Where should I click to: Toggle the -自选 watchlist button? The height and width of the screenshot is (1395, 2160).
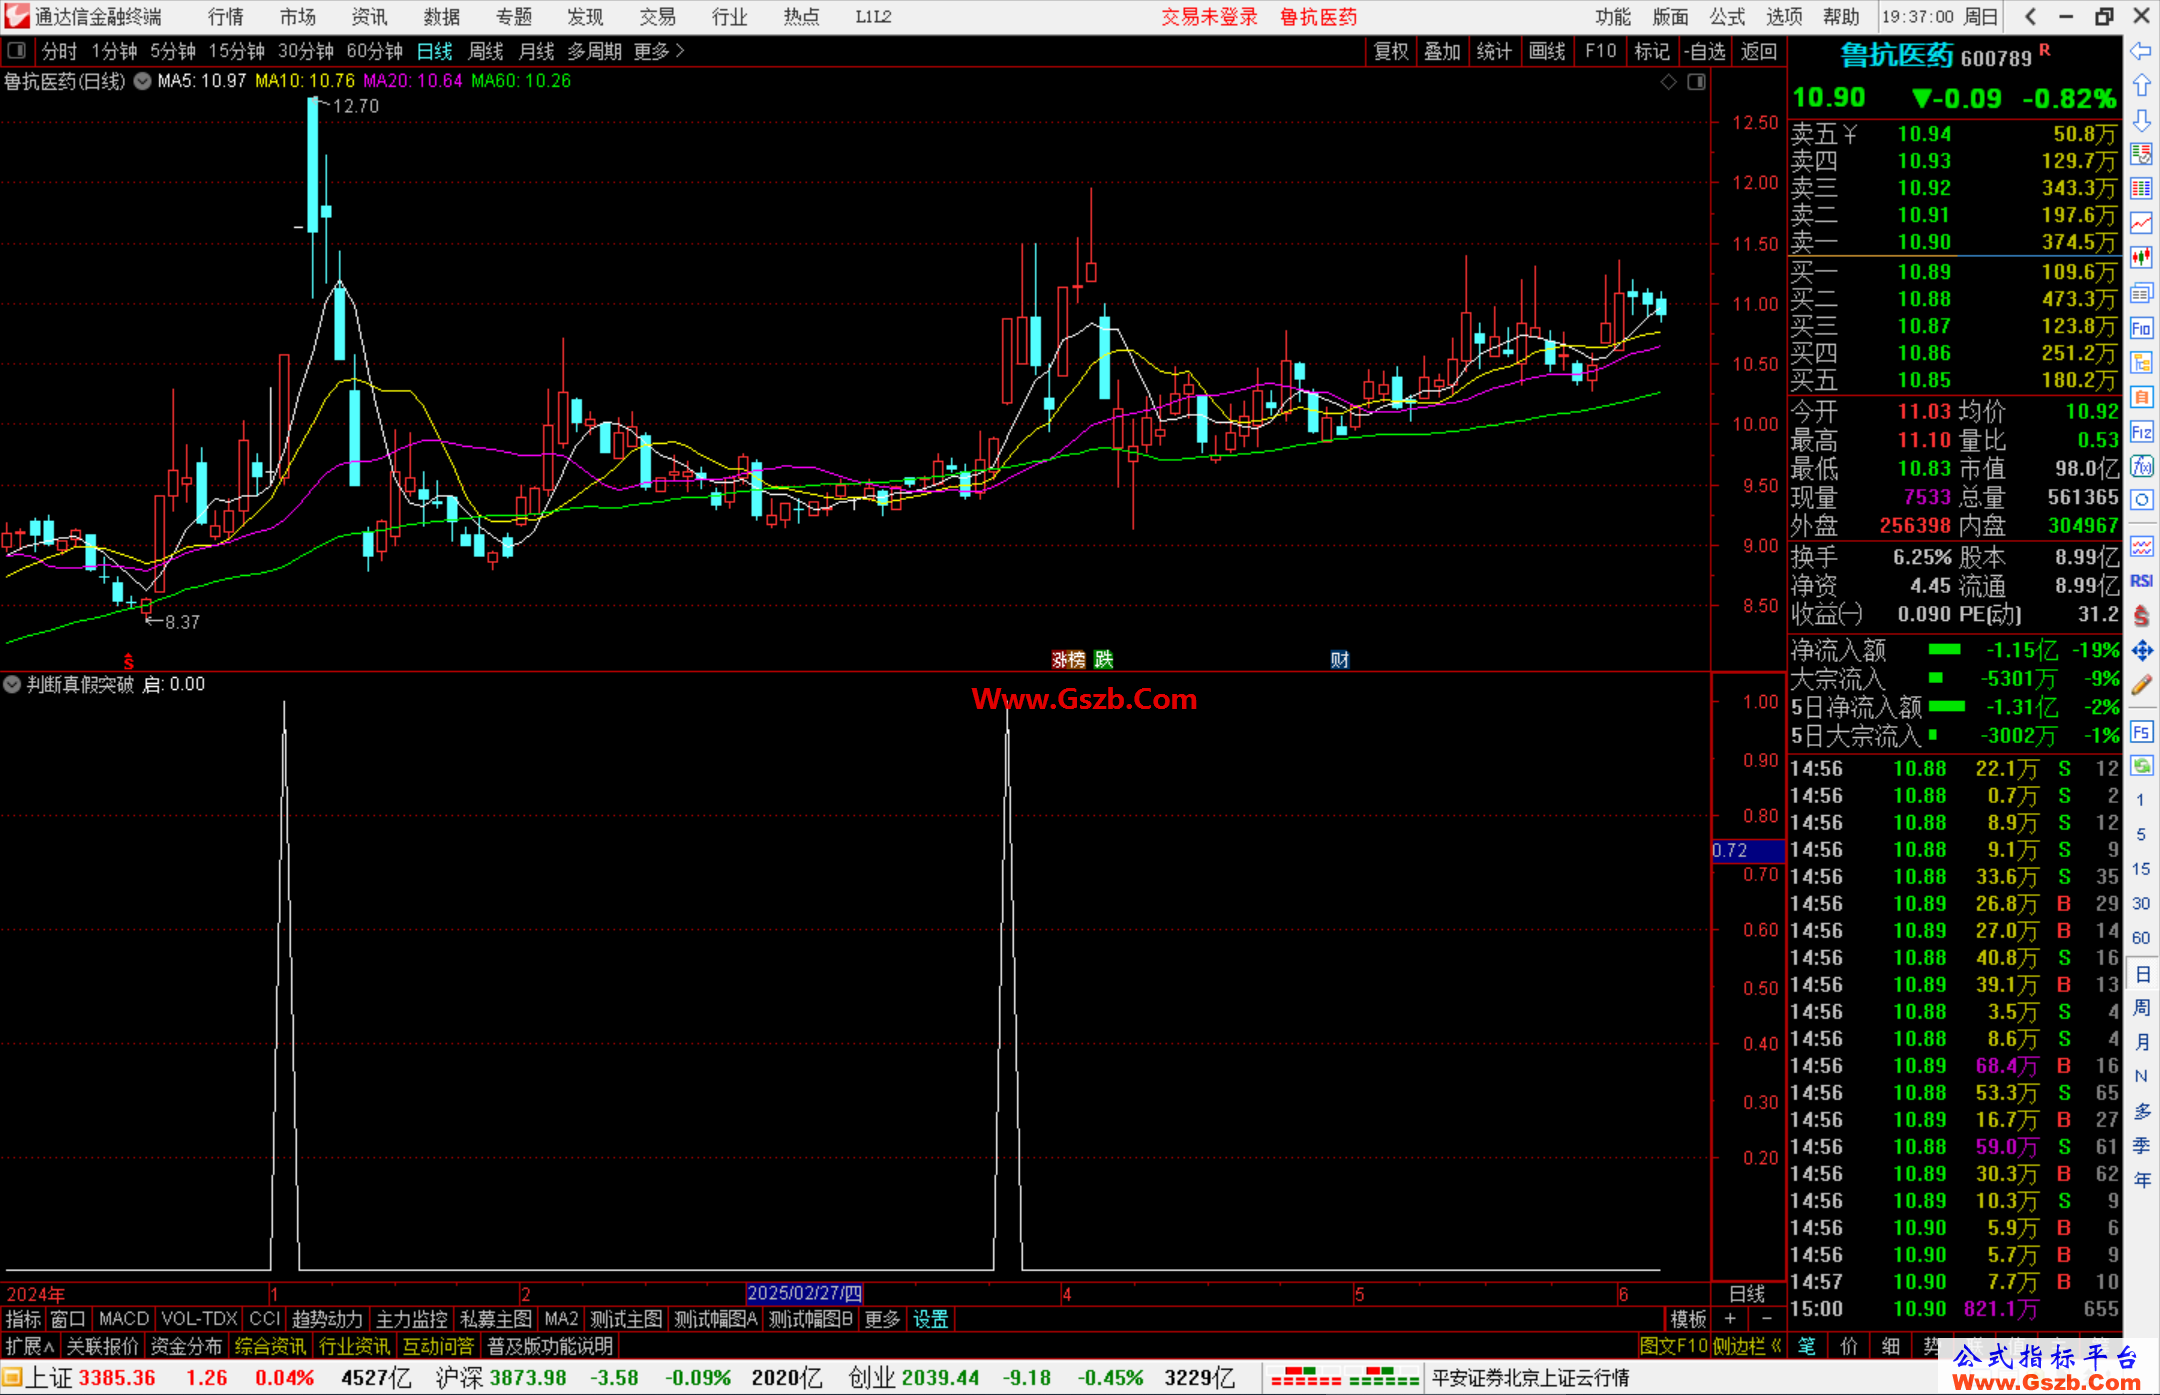(x=1704, y=51)
